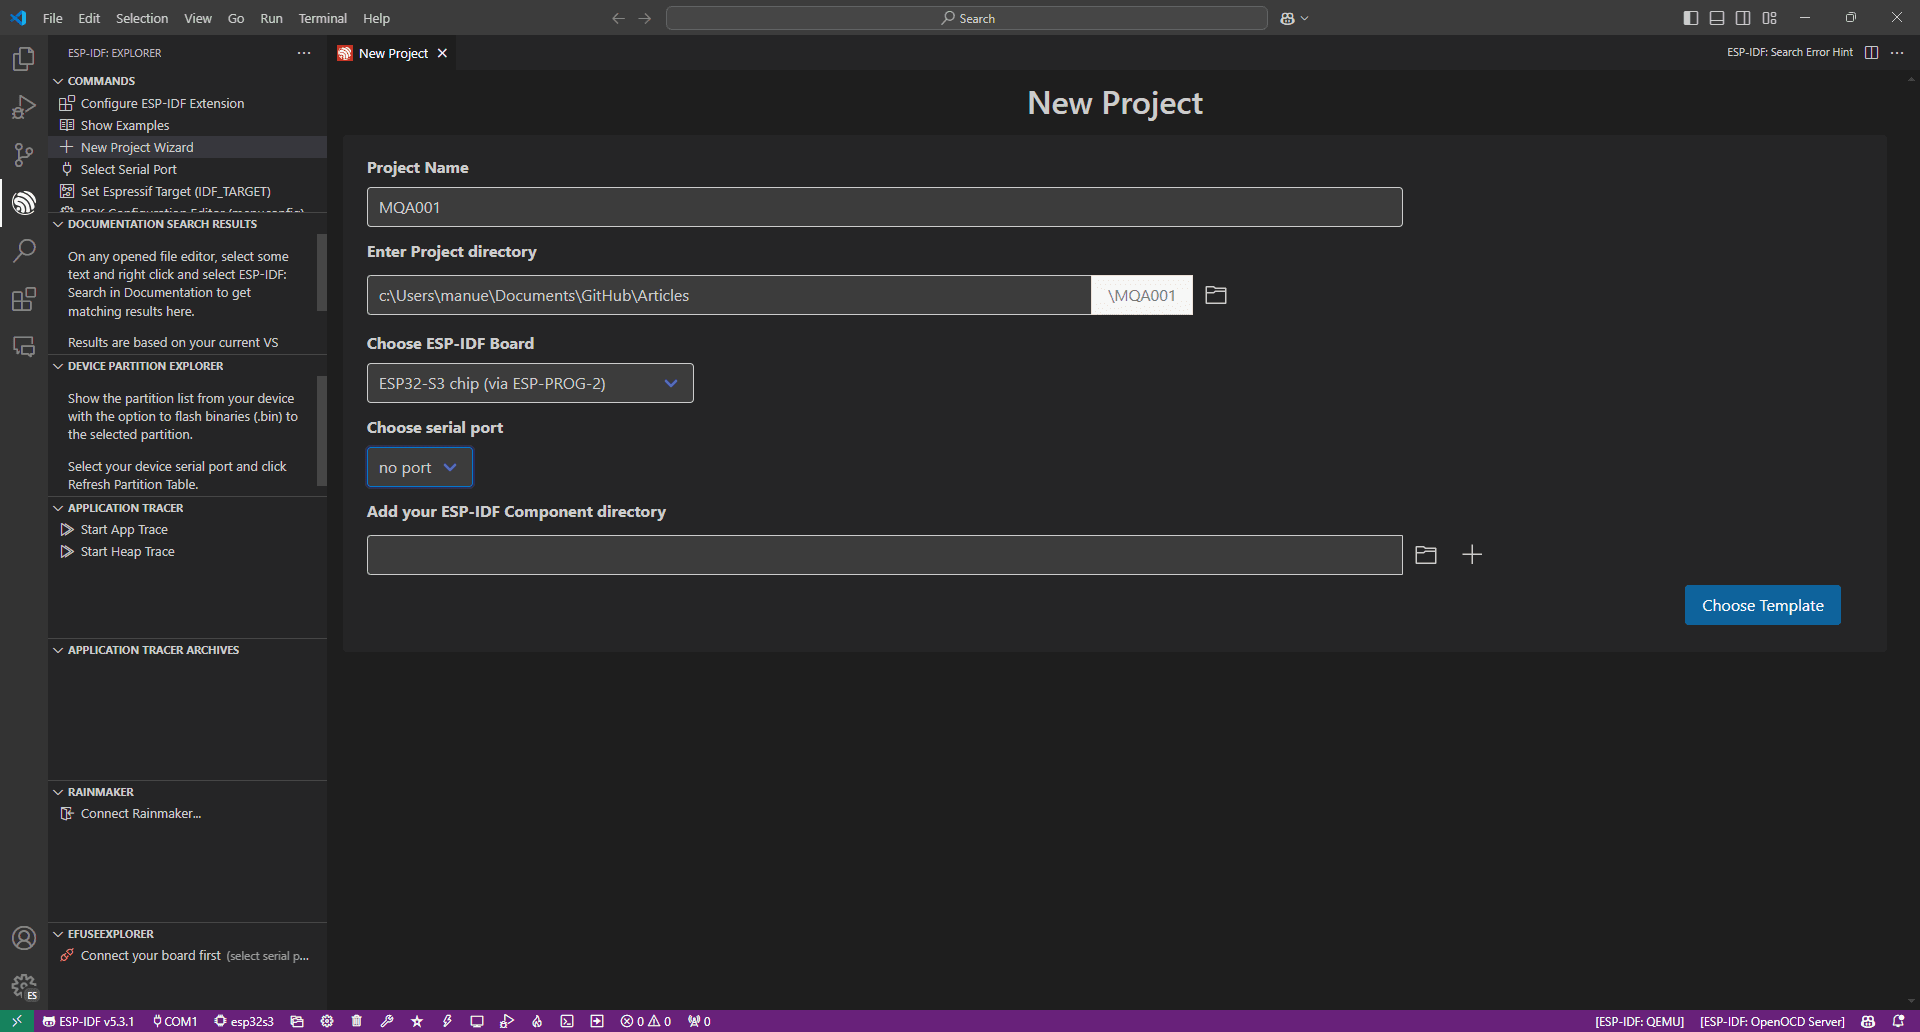Click execute custom task icon in status bar

(597, 1021)
